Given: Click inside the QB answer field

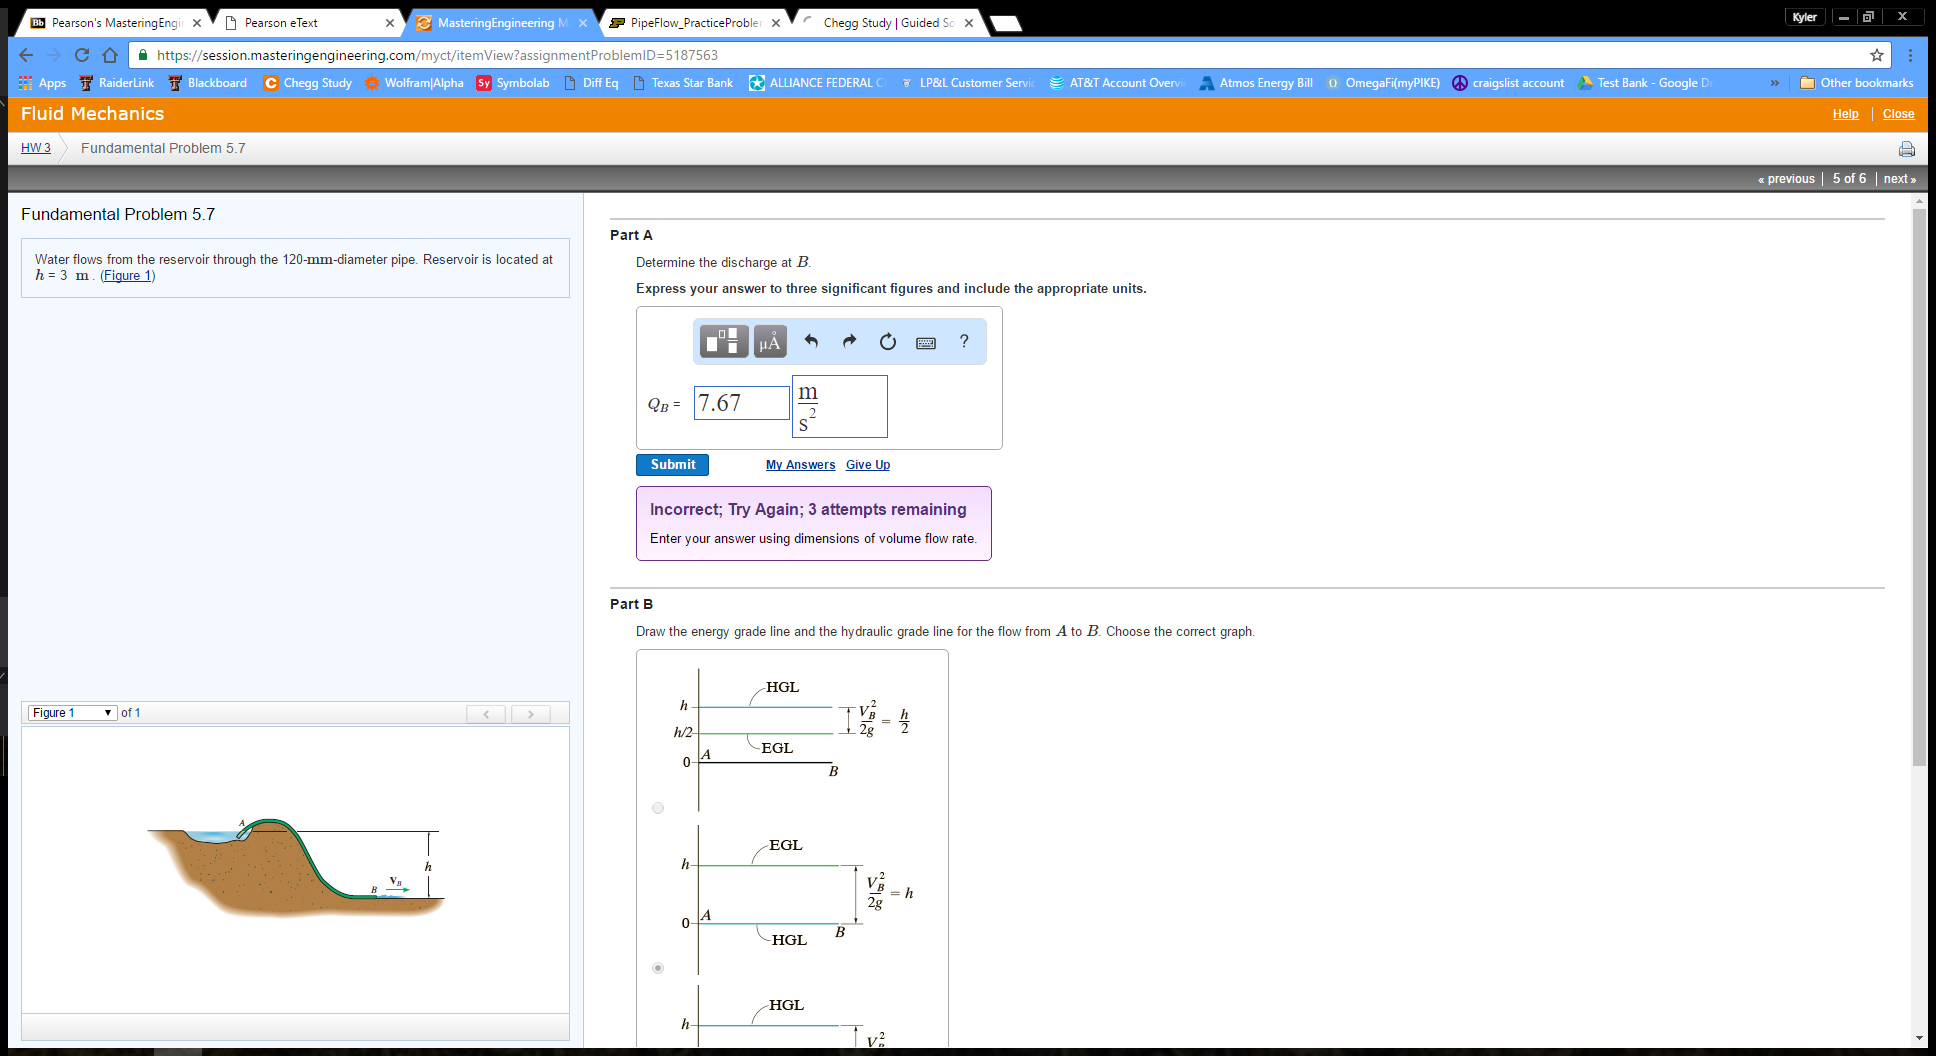Looking at the screenshot, I should point(740,402).
